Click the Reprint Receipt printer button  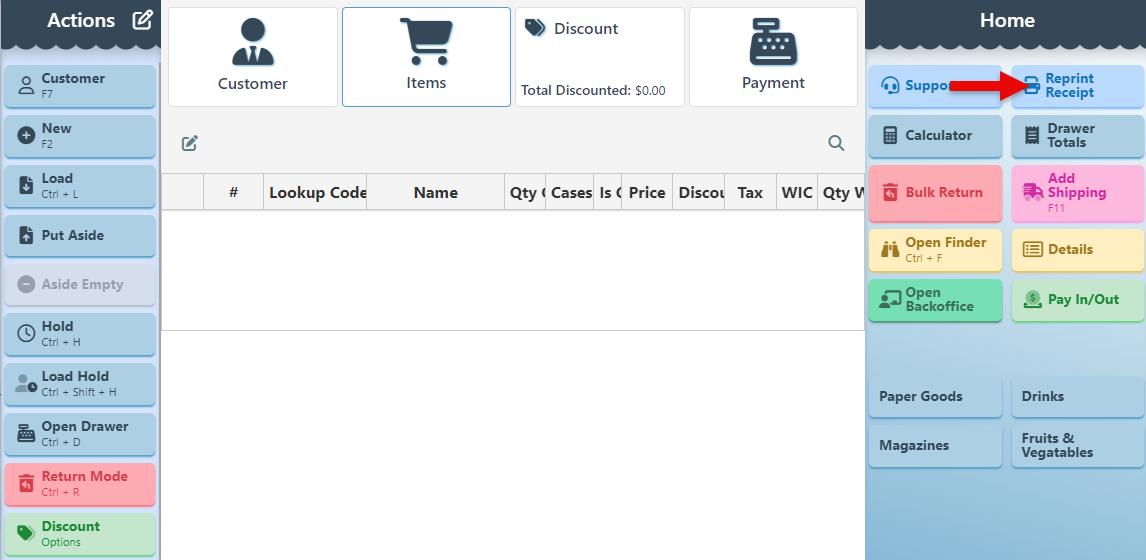pos(1077,86)
